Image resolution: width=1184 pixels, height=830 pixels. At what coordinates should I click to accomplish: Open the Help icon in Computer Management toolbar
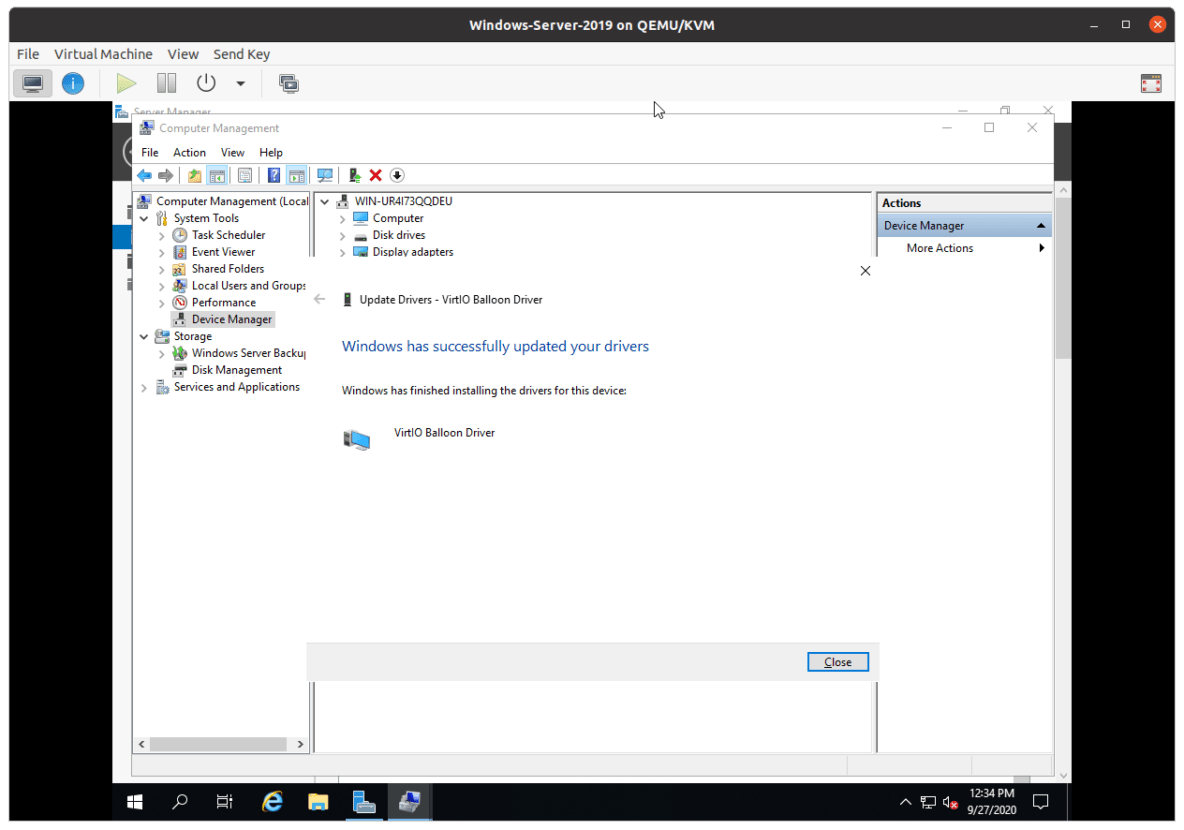273,175
